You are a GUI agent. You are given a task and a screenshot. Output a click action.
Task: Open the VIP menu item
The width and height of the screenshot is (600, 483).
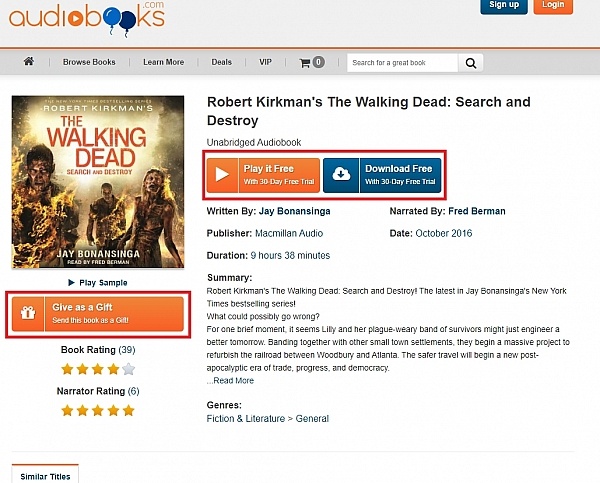[x=265, y=62]
